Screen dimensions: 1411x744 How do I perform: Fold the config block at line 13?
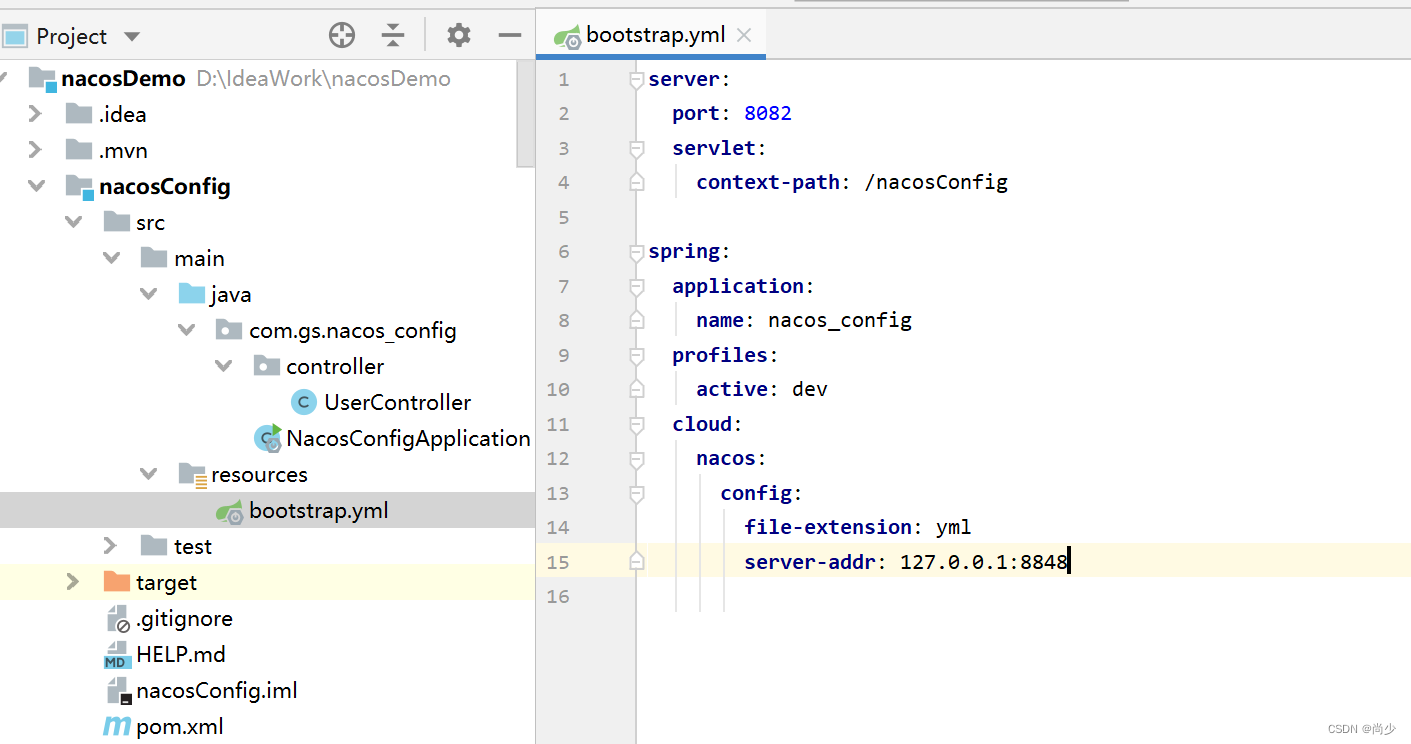(636, 494)
